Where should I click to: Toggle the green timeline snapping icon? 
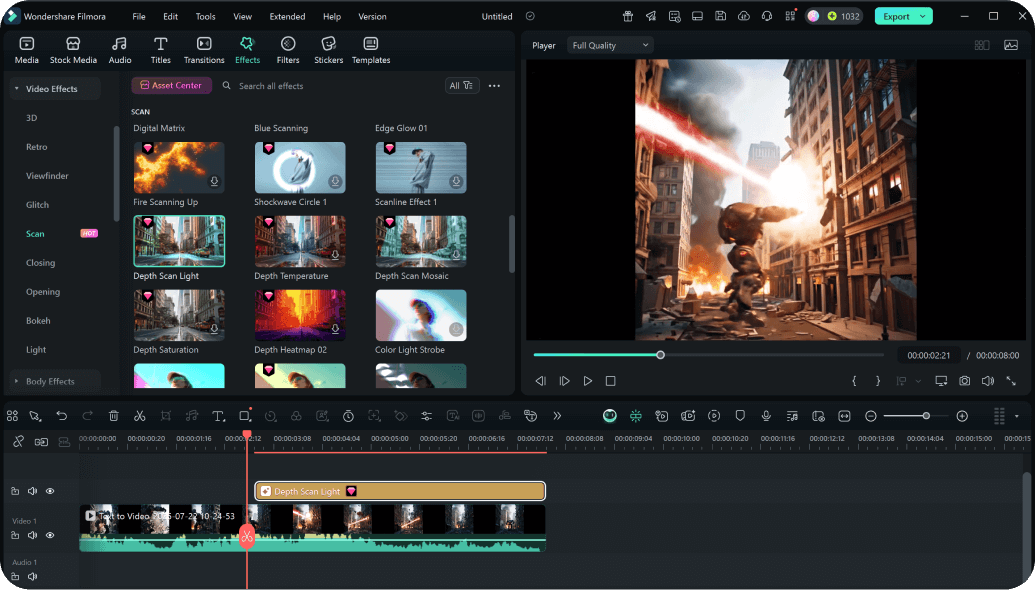(636, 416)
